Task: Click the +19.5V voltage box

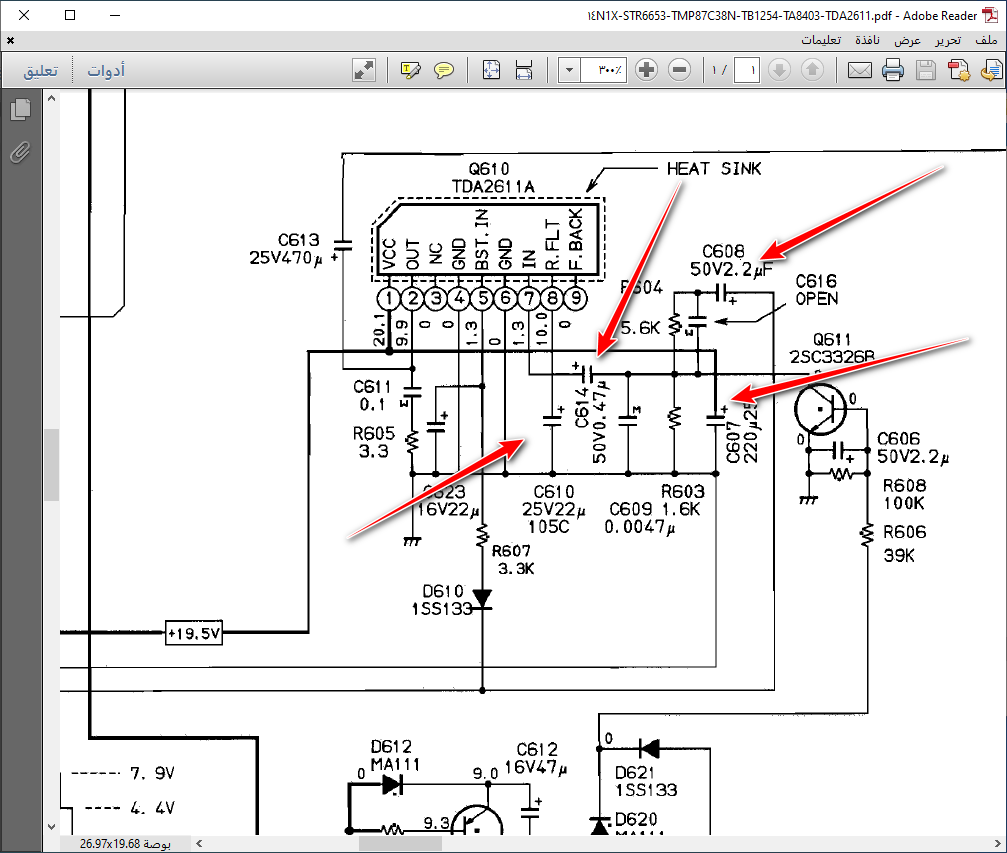Action: (194, 633)
